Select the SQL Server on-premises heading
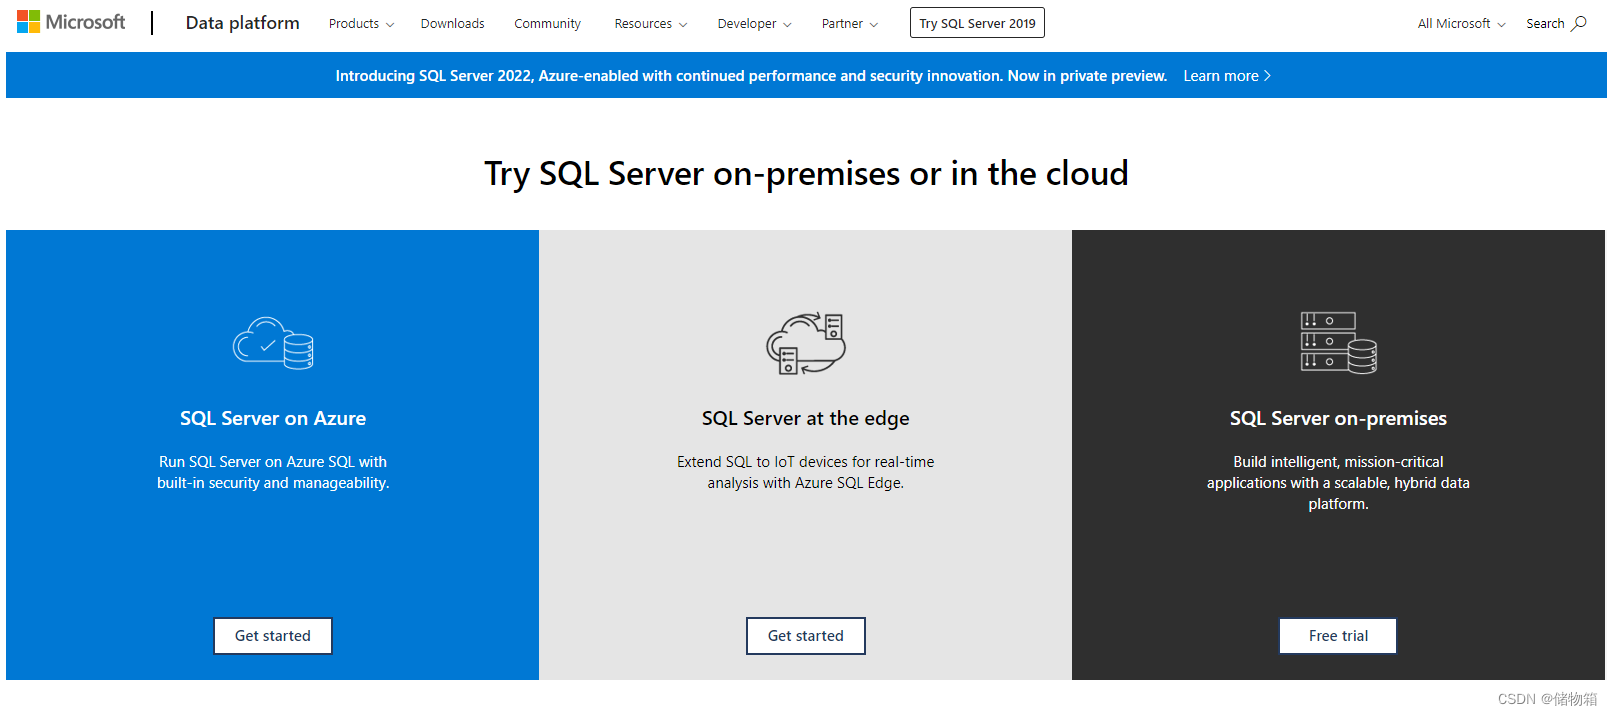The image size is (1613, 715). pyautogui.click(x=1338, y=418)
